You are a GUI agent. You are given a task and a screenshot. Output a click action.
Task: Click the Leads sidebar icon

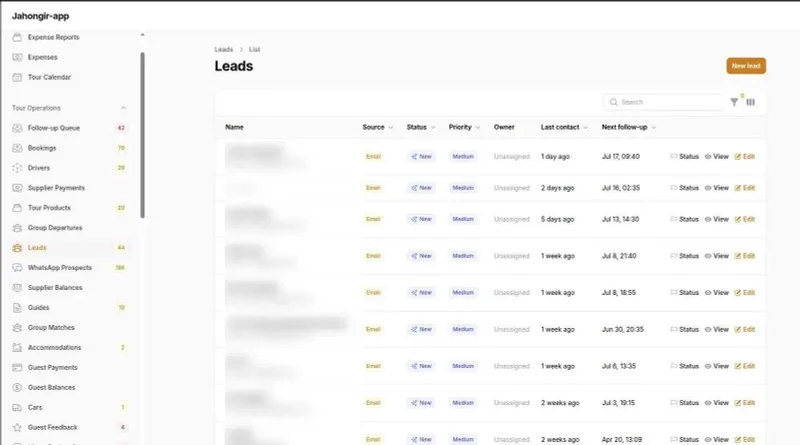(17, 248)
